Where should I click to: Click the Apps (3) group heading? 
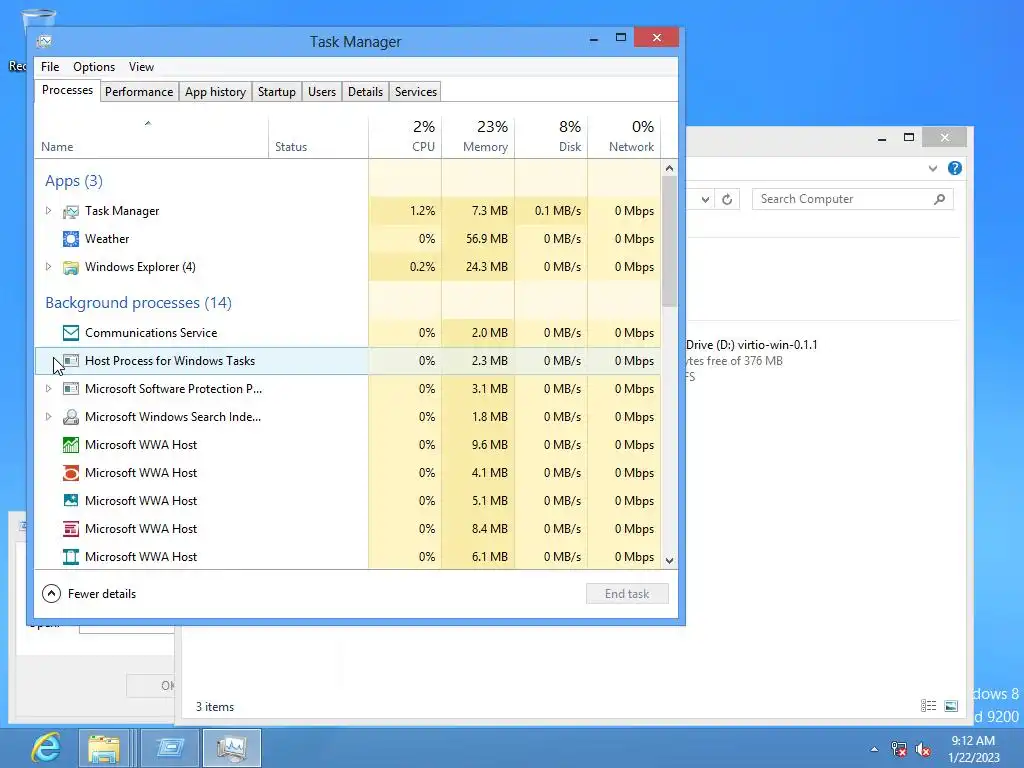74,181
